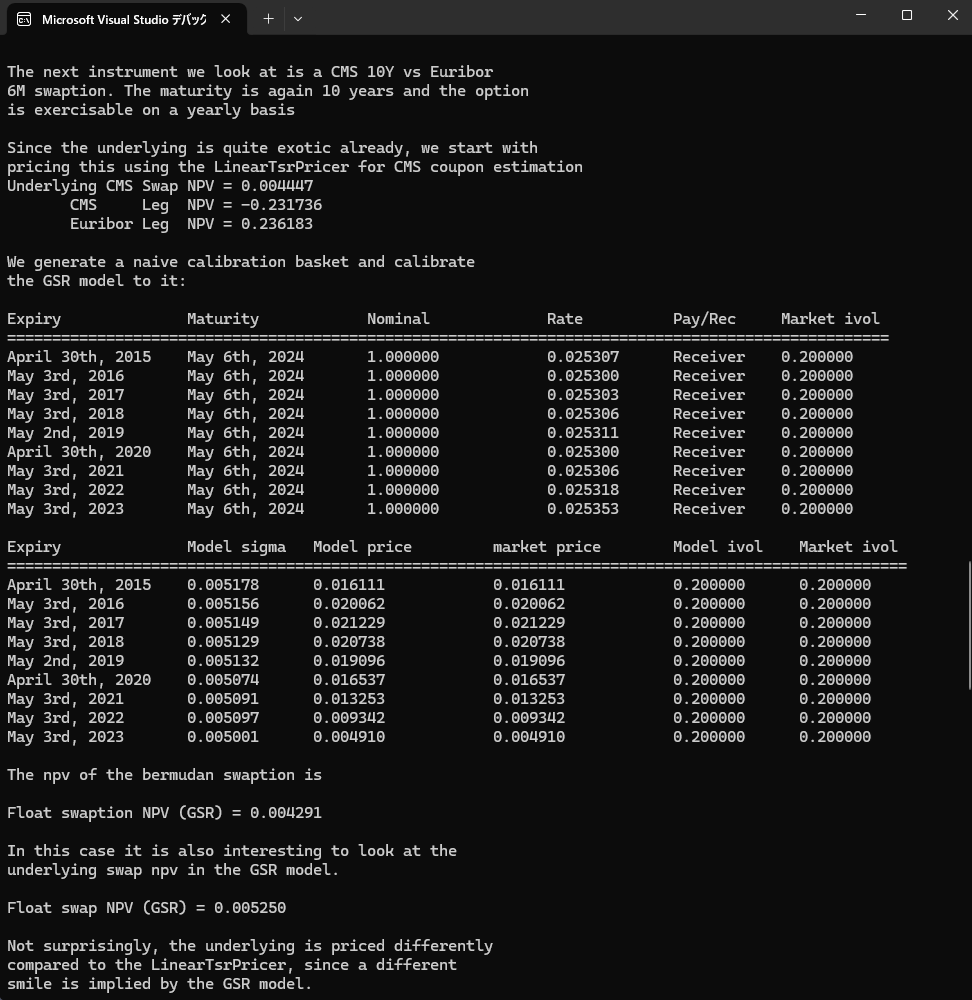Viewport: 972px width, 1000px height.
Task: Click 'Float swap NPV (GSR) = 0.005250' line
Action: [147, 908]
